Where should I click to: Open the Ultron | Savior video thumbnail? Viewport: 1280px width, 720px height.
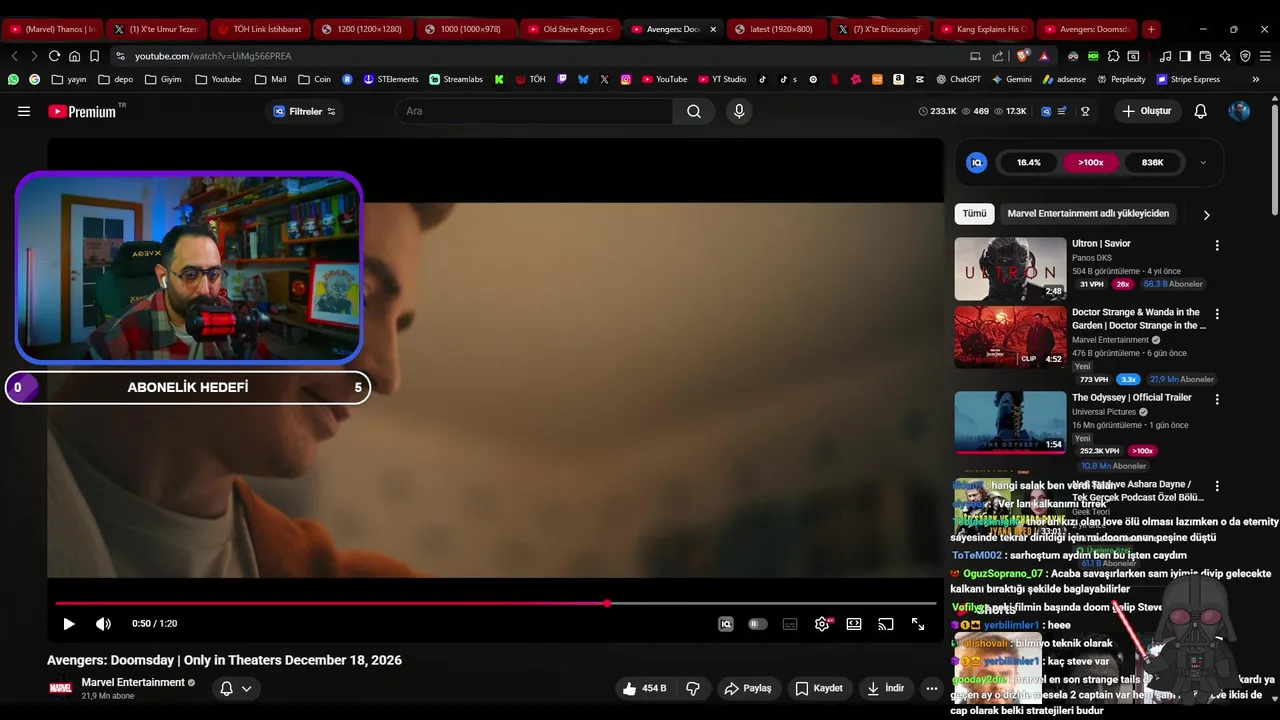pos(1010,268)
